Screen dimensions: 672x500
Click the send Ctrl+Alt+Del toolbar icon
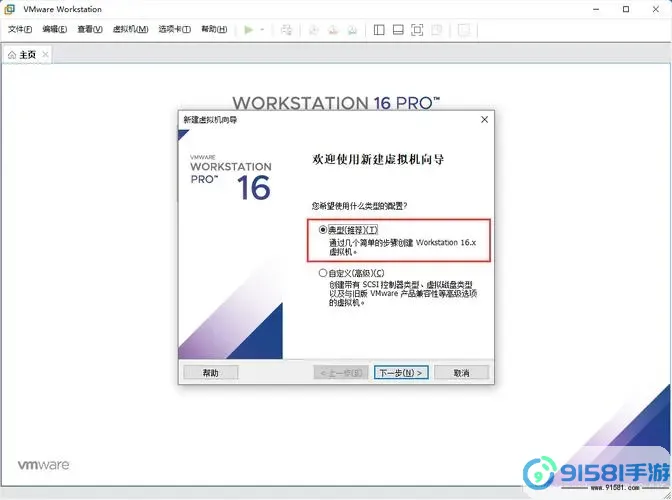[x=286, y=30]
